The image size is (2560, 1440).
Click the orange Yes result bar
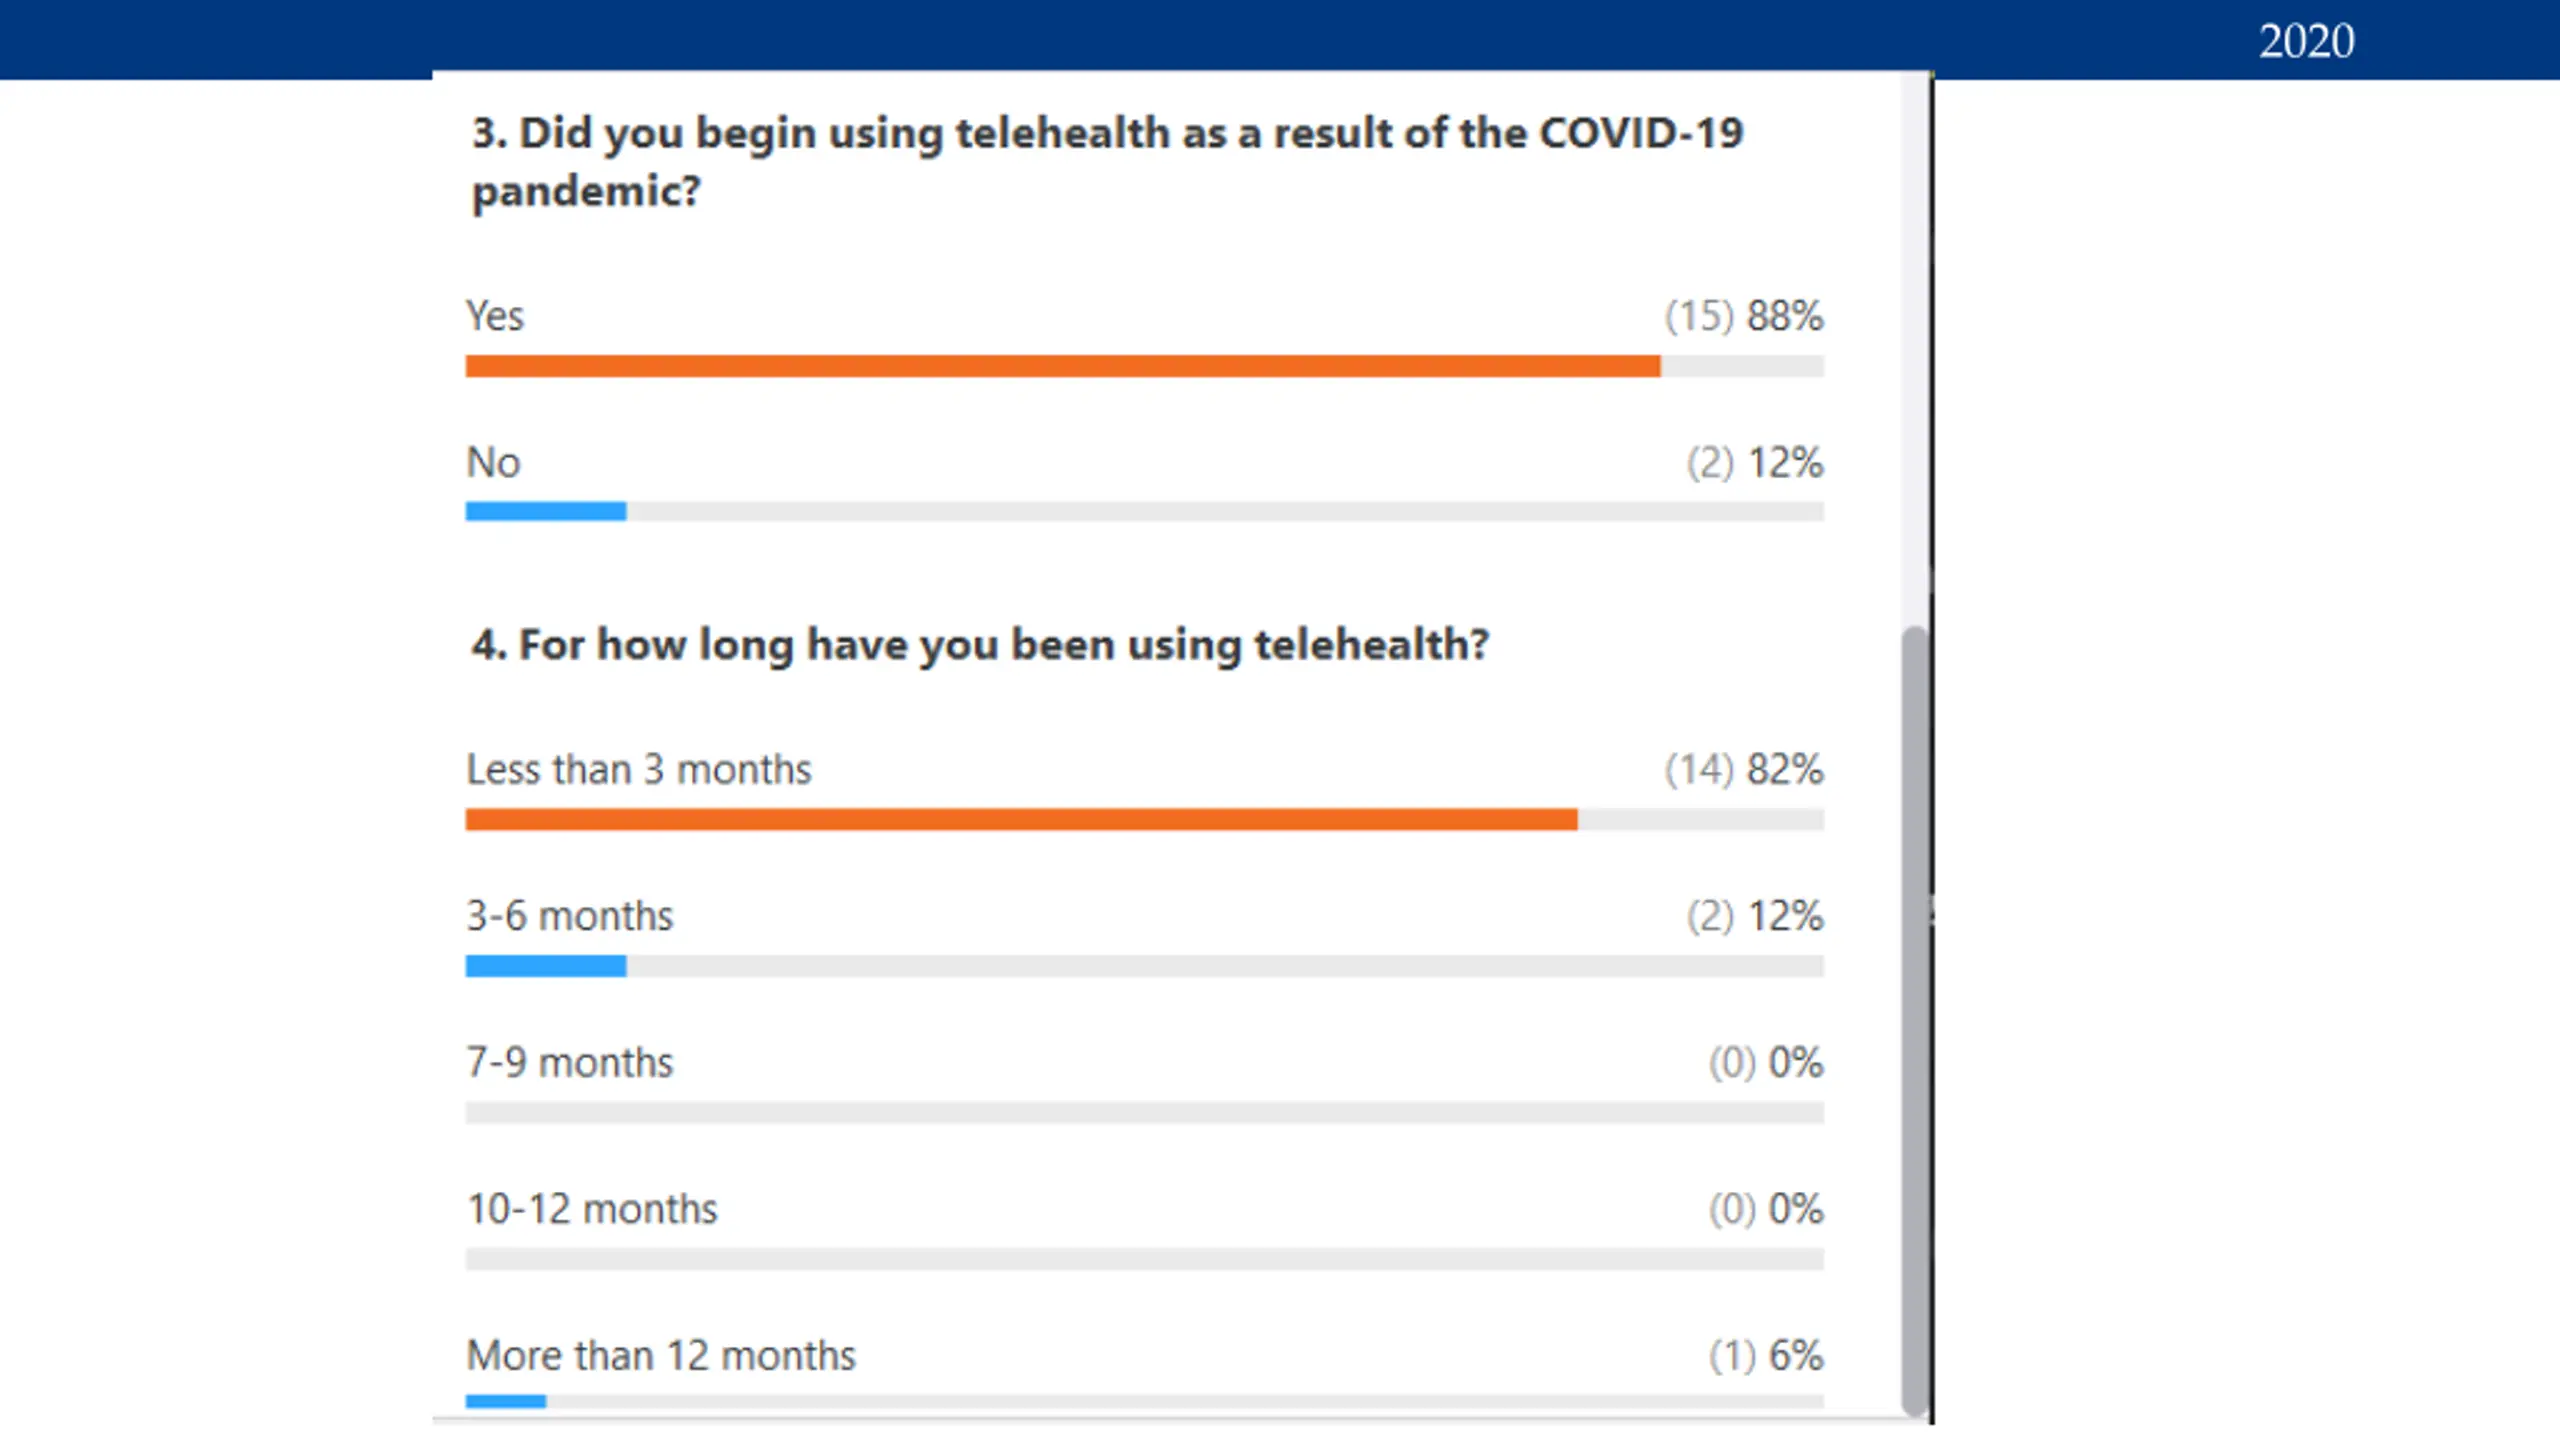(x=1063, y=367)
